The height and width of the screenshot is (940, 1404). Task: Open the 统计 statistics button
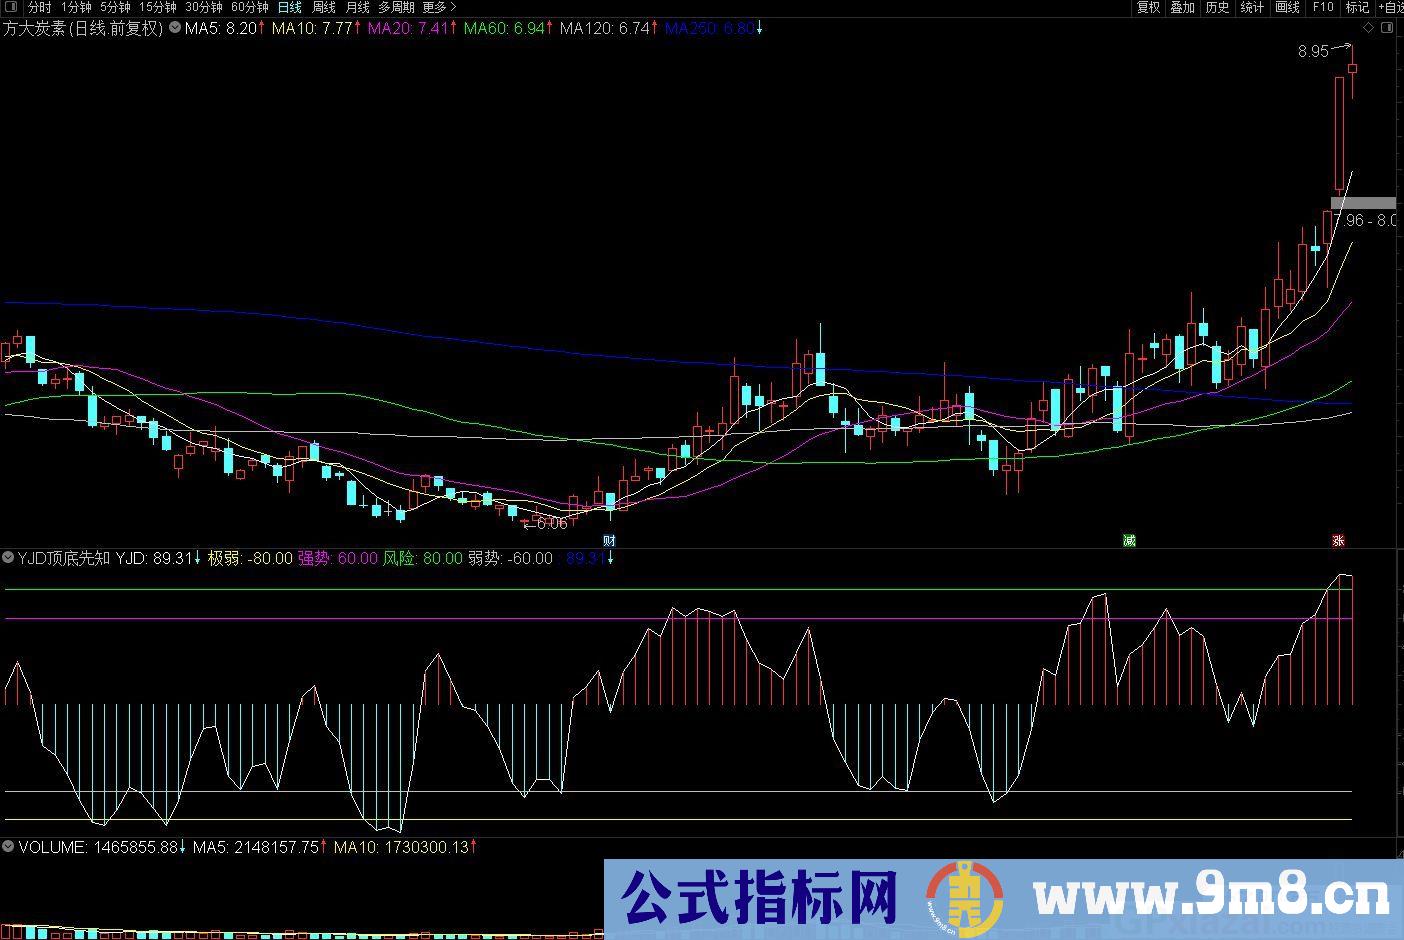click(x=1252, y=7)
